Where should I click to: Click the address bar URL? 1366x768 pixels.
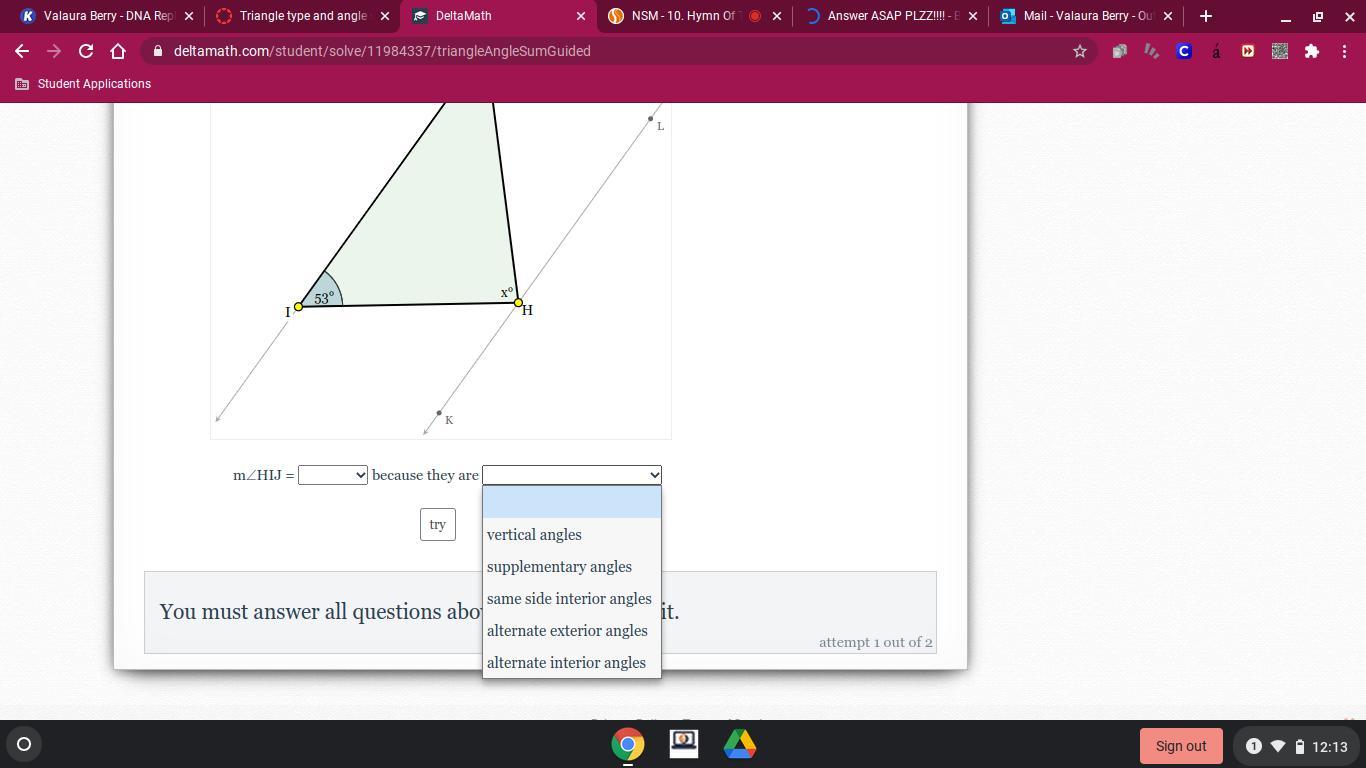(382, 51)
